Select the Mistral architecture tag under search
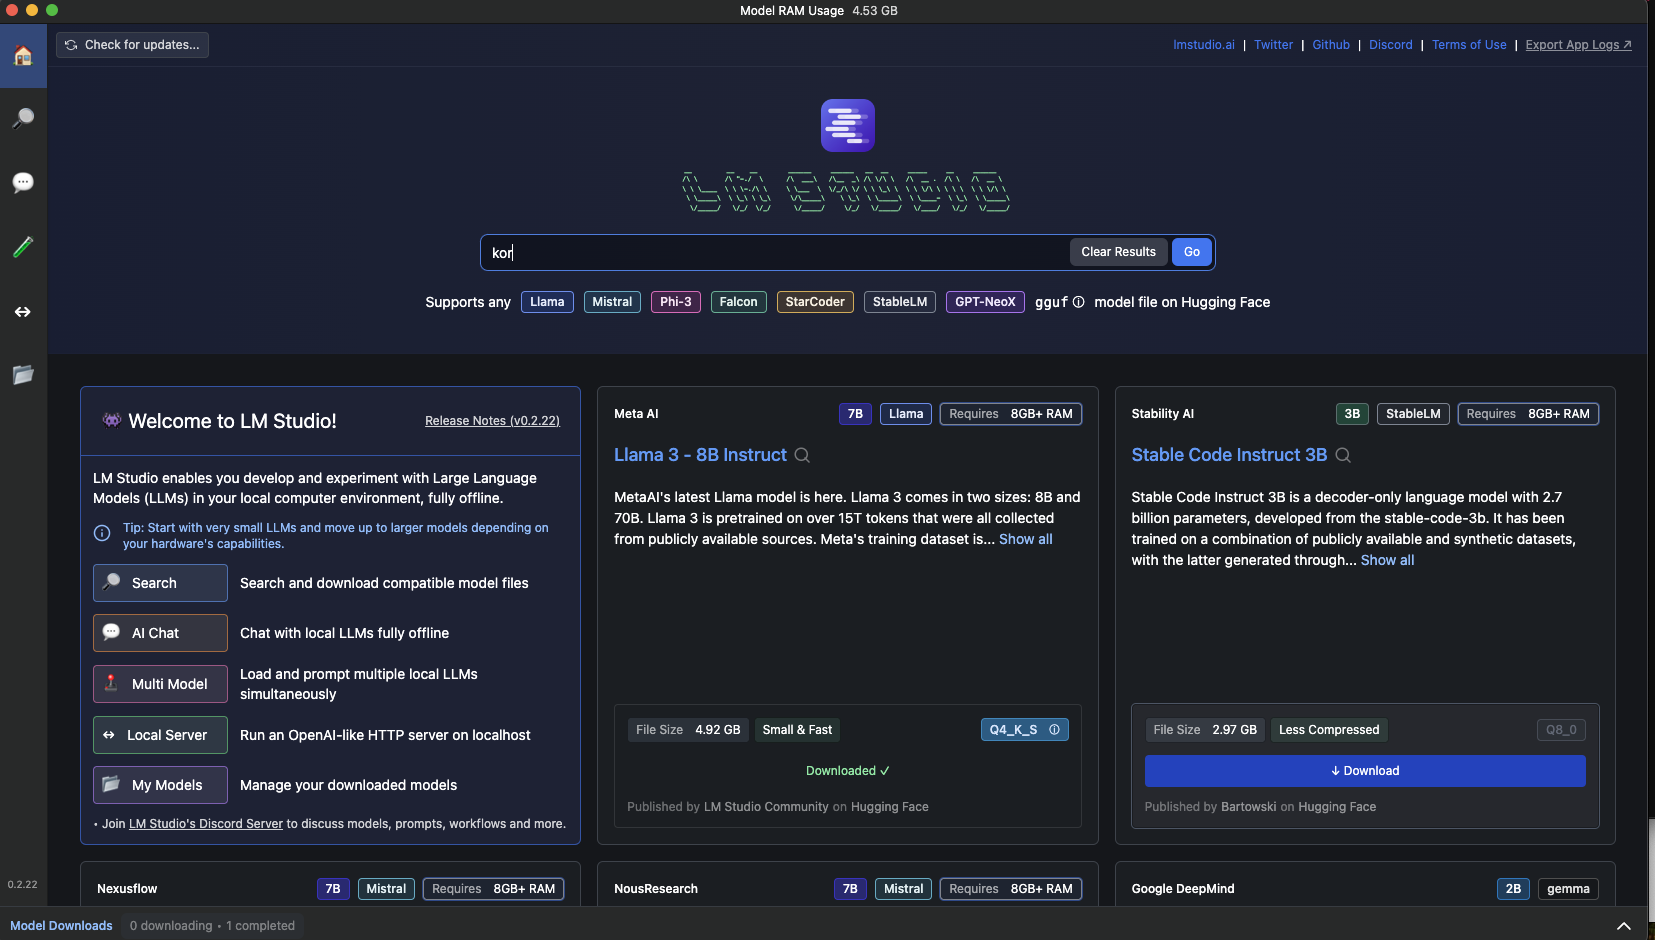Screen dimensions: 1655x940 pyautogui.click(x=612, y=302)
